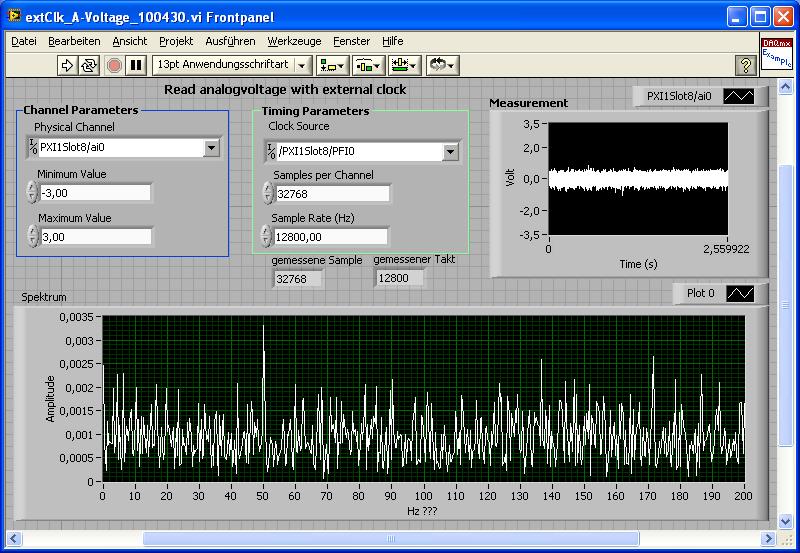
Task: Click the DAQmx Example VI icon
Action: tap(775, 54)
